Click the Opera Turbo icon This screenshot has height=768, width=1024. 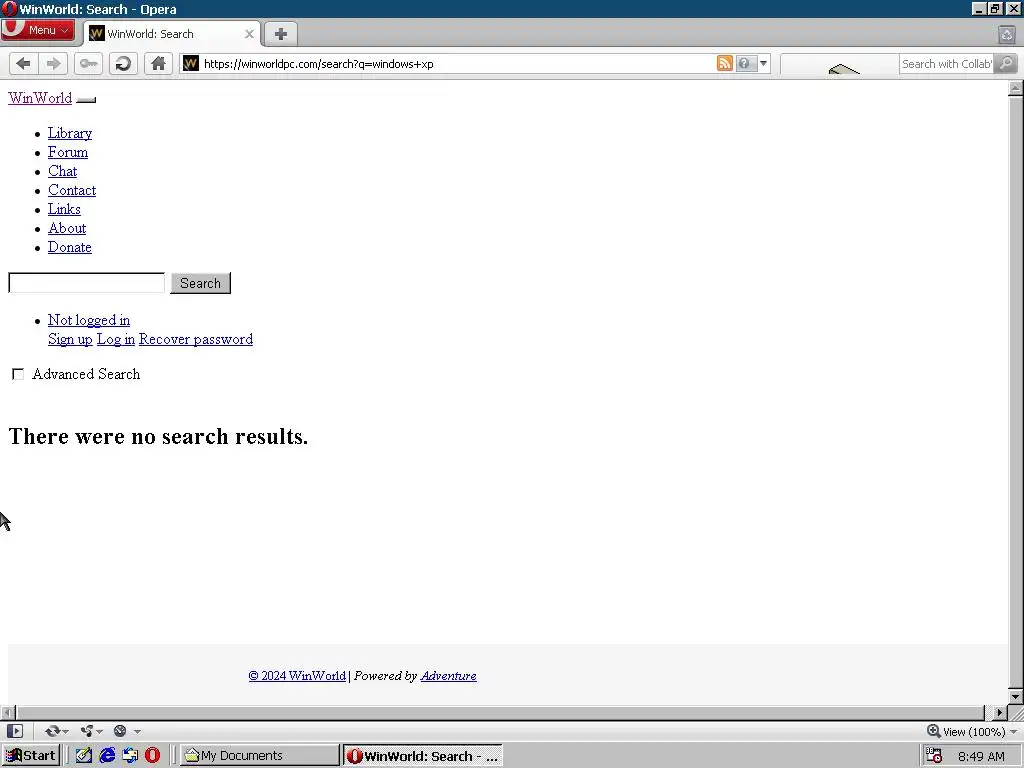(x=120, y=731)
